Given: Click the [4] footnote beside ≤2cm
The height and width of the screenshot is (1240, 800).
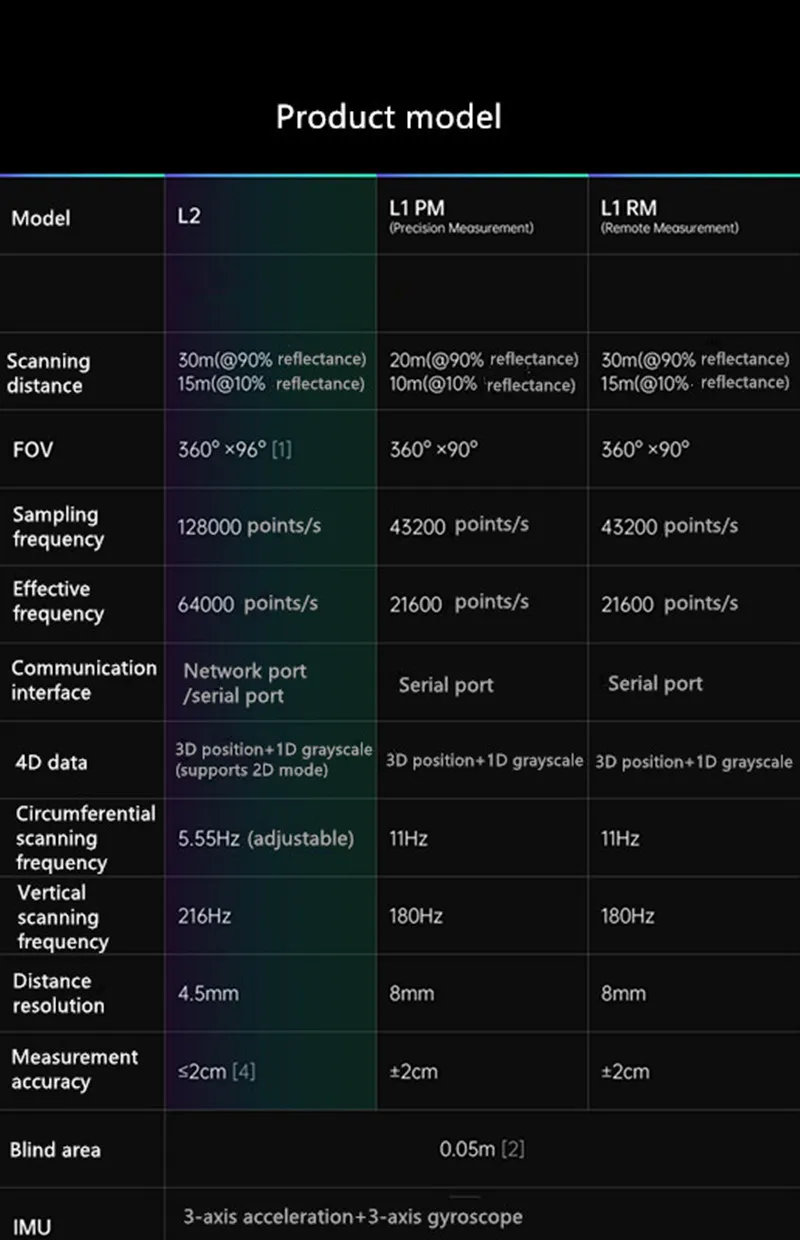Looking at the screenshot, I should coord(244,1072).
